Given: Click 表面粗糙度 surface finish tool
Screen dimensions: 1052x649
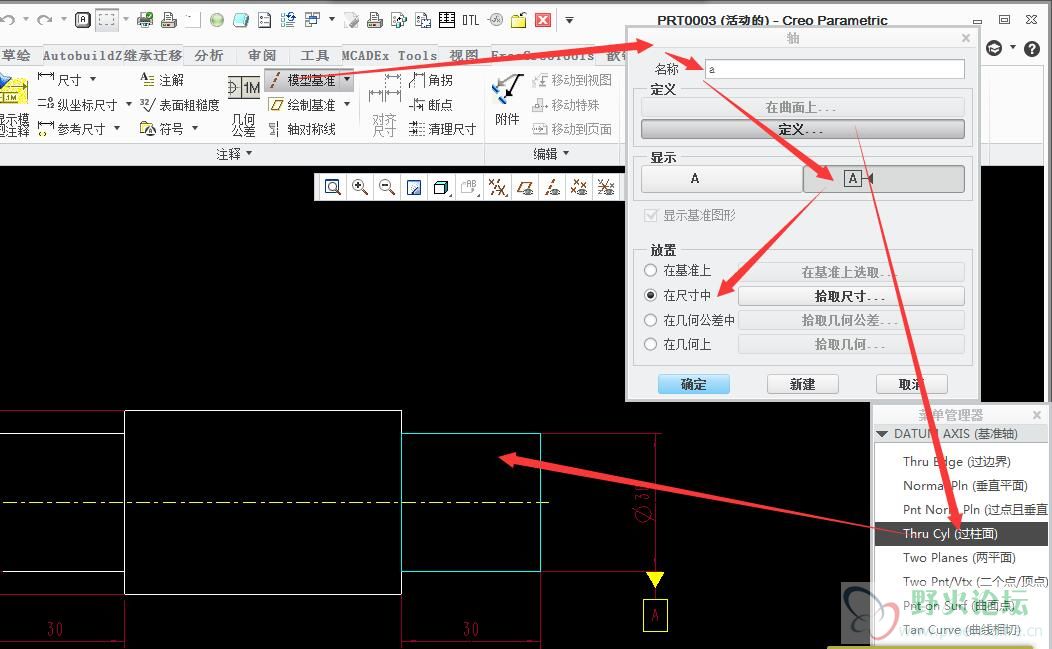Looking at the screenshot, I should click(x=180, y=105).
